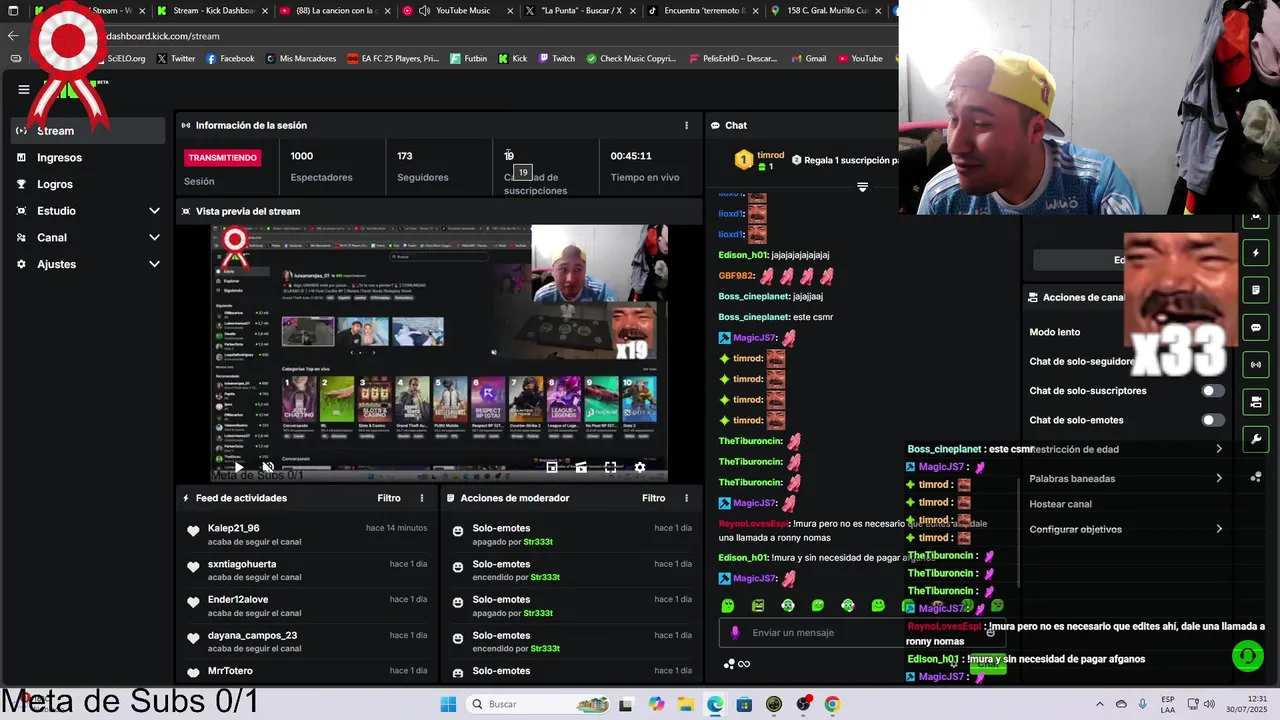Enter fullscreen on stream preview
This screenshot has width=1280, height=720.
[x=610, y=467]
